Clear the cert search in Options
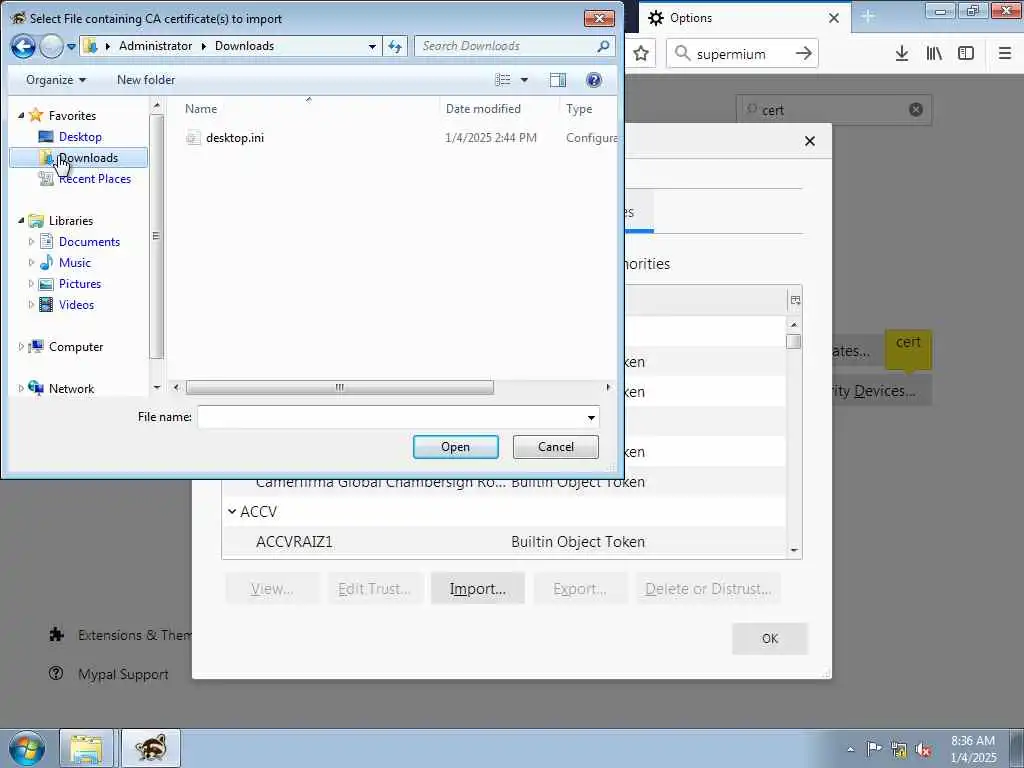Image resolution: width=1024 pixels, height=768 pixels. coord(916,109)
